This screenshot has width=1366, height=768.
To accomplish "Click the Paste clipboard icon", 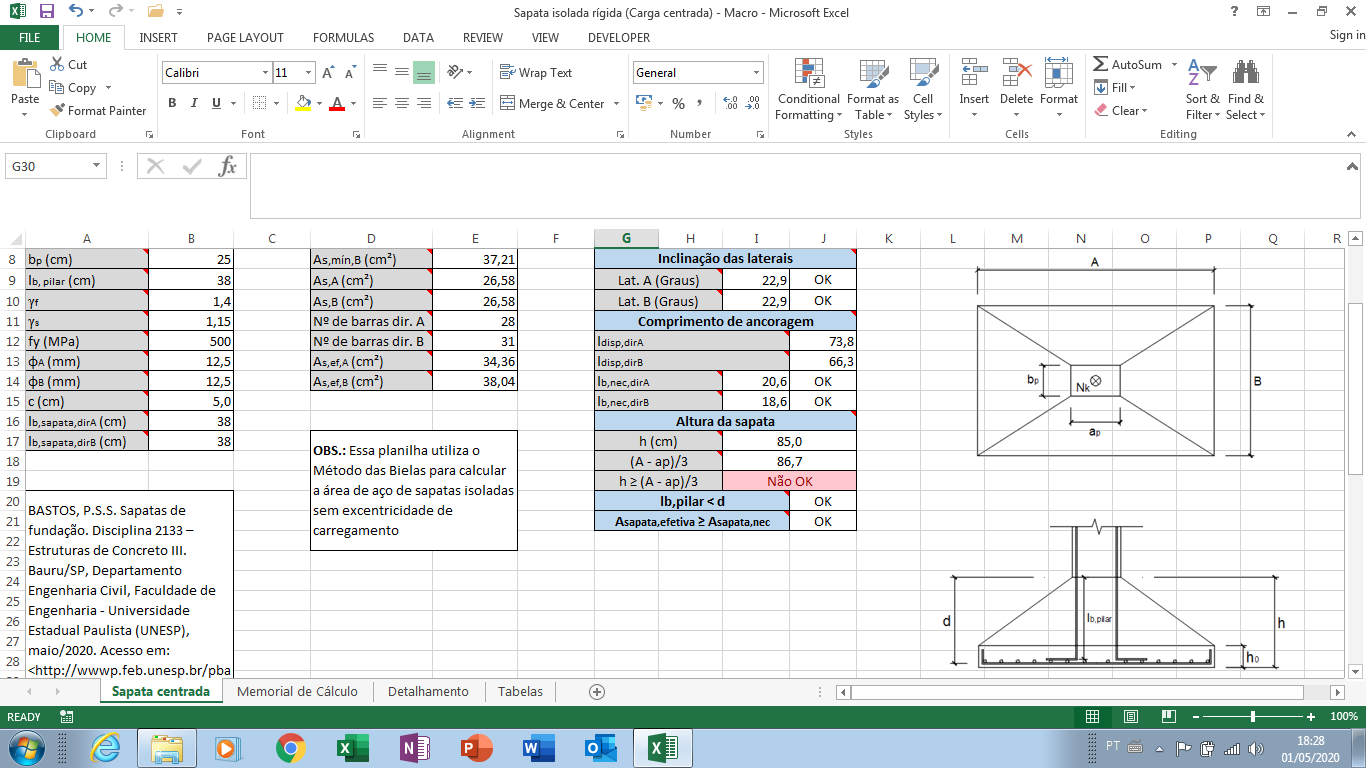I will tap(25, 75).
